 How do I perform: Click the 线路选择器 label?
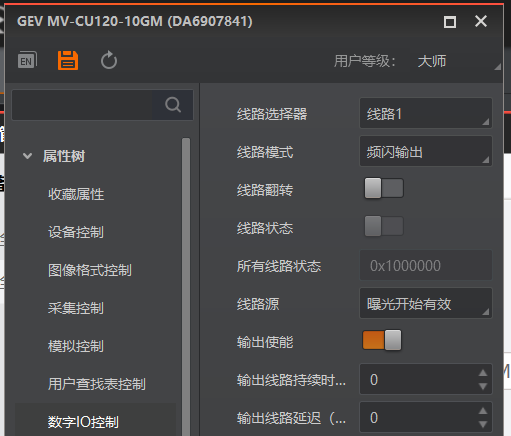point(272,114)
